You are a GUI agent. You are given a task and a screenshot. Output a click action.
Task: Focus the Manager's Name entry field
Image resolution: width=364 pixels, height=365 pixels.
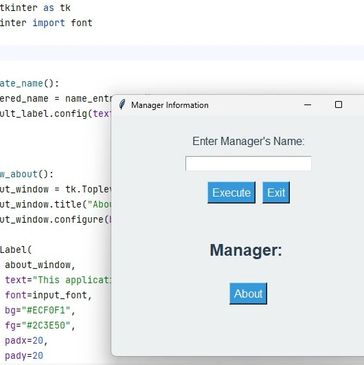tap(248, 164)
